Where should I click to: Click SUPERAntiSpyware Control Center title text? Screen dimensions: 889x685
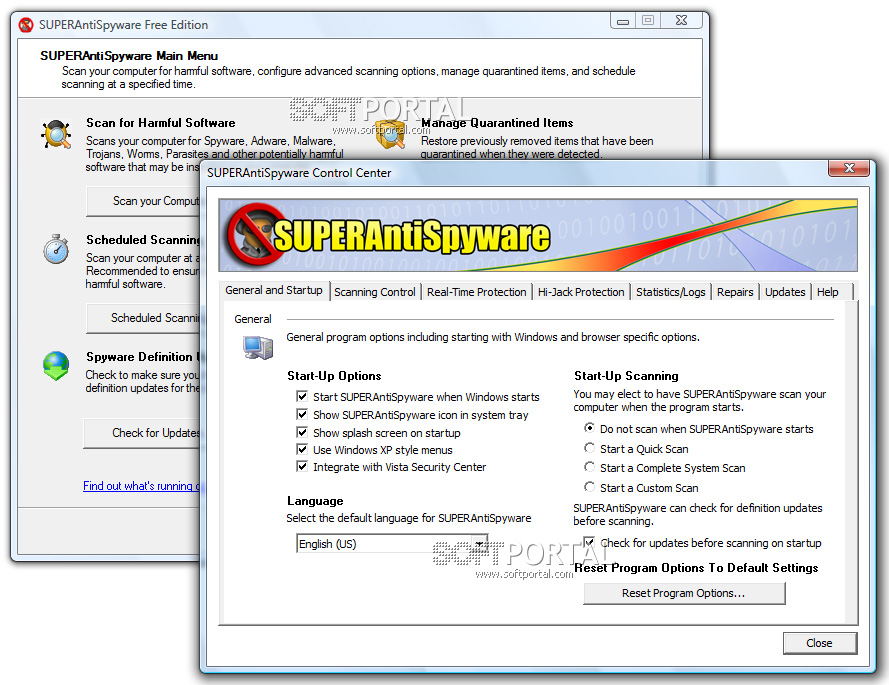pos(299,173)
